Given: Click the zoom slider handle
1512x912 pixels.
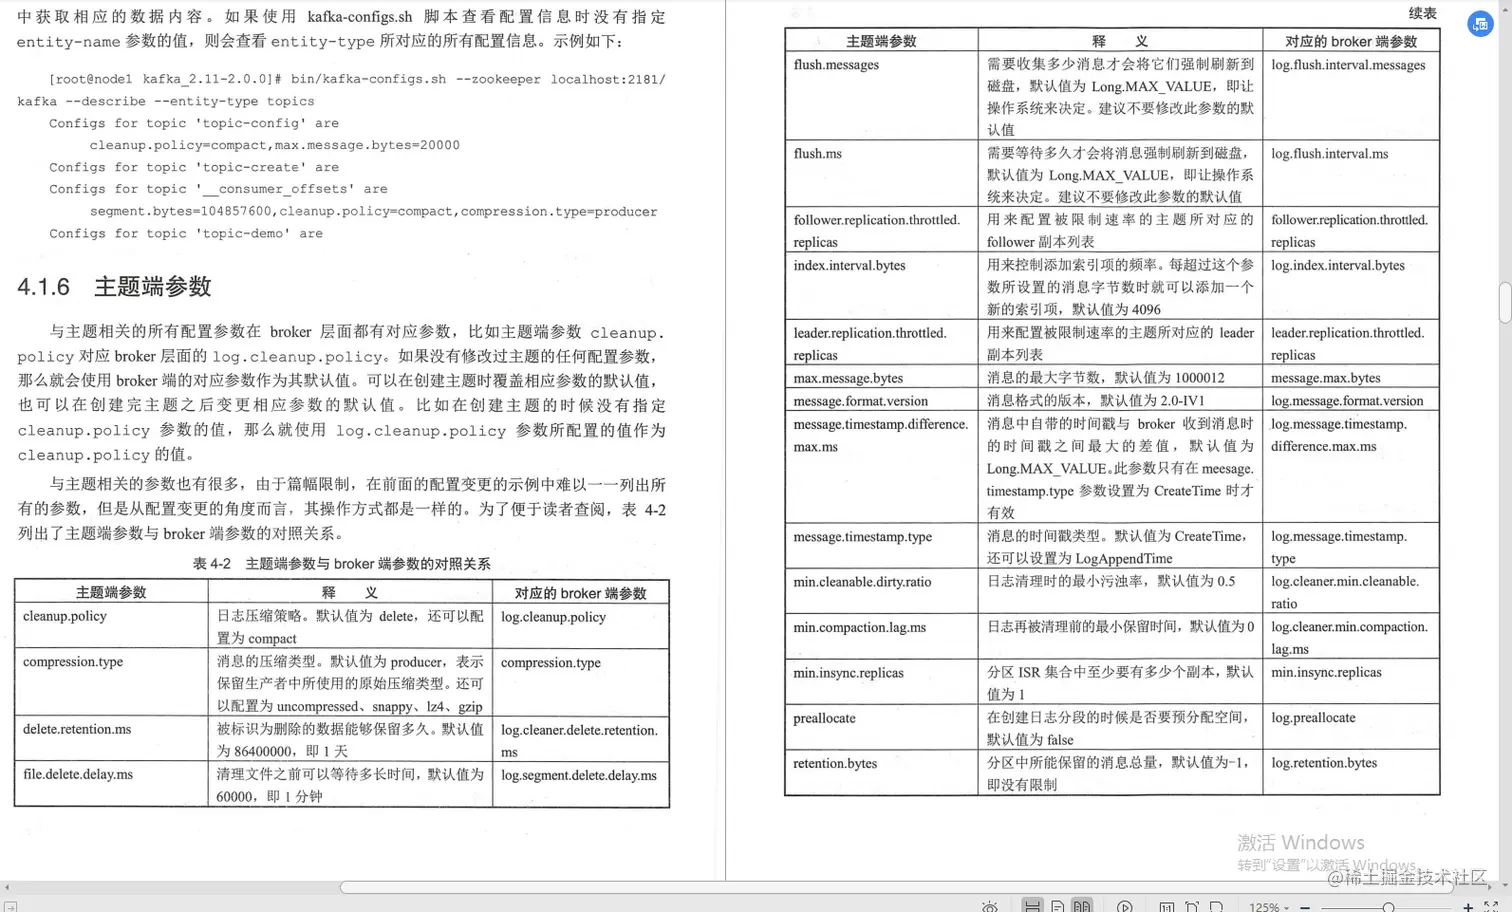Looking at the screenshot, I should 1390,905.
